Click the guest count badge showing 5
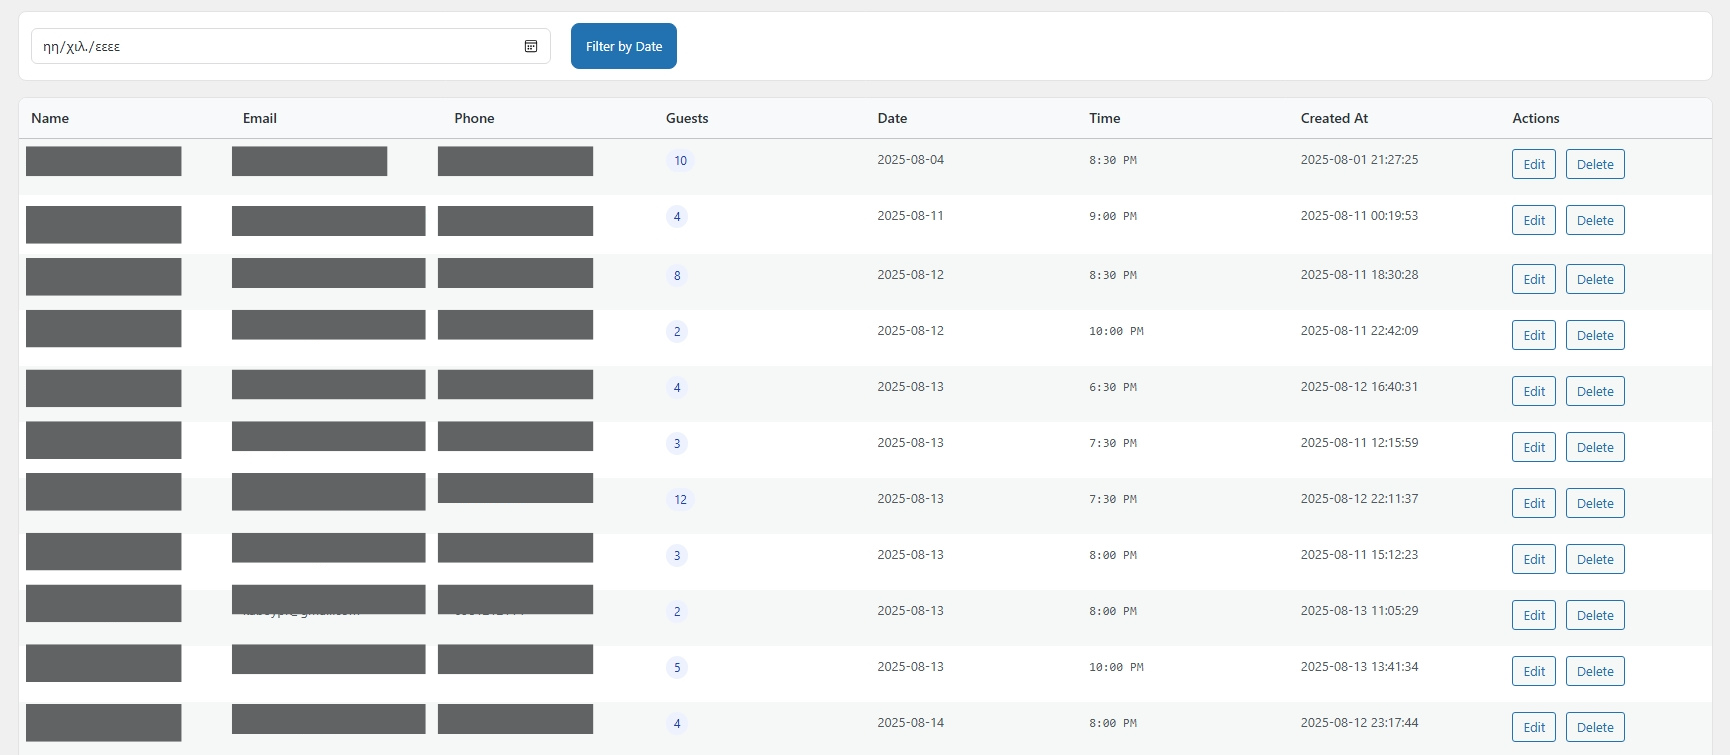Screen dimensions: 1730x755 coord(677,667)
